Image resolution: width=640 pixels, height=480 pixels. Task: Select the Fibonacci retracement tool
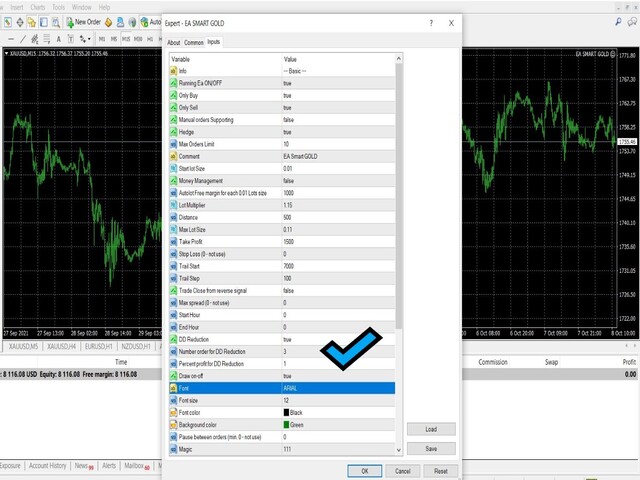click(x=47, y=39)
